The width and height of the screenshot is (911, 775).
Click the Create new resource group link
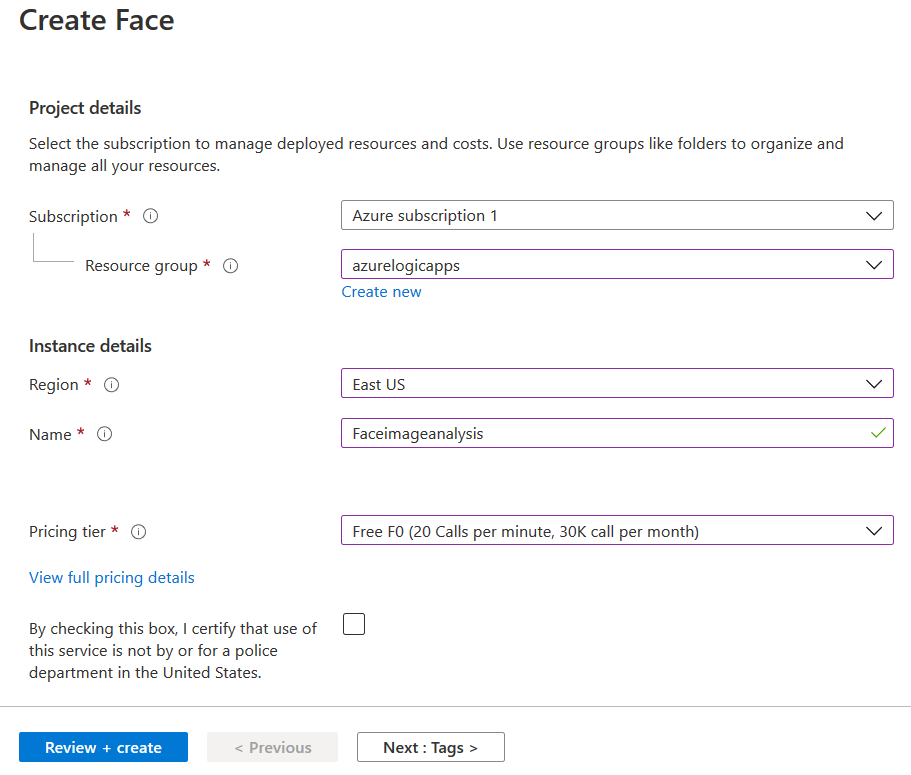coord(381,292)
